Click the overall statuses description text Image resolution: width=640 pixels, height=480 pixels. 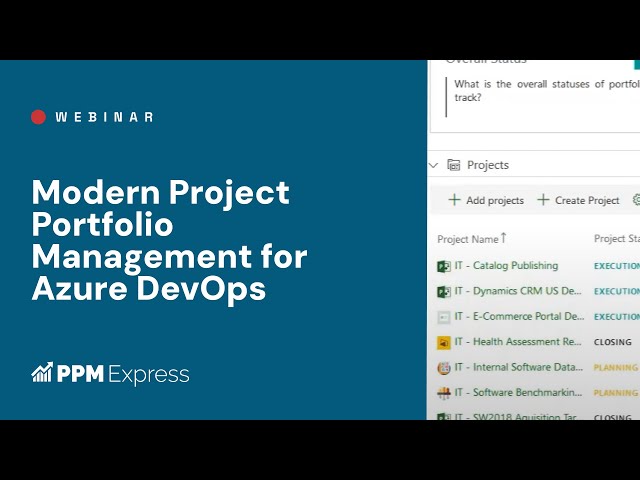547,91
